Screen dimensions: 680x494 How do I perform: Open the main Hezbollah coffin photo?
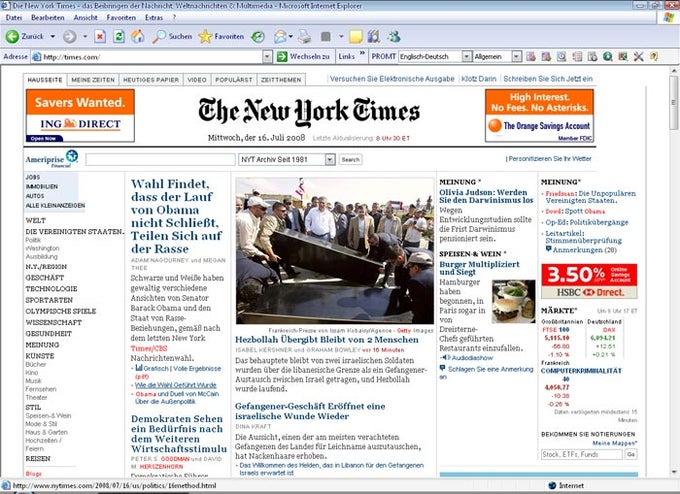point(334,251)
